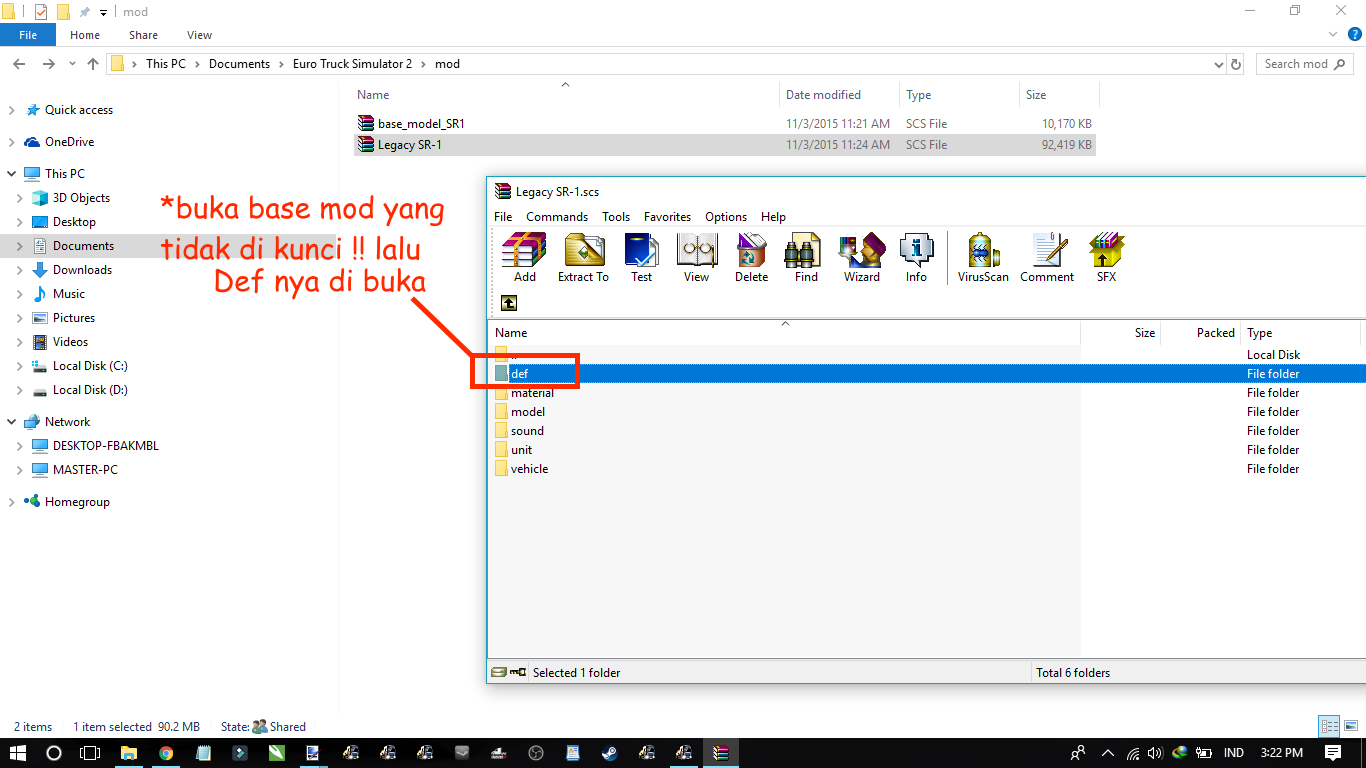Expand Homegroup in navigation pane
Image resolution: width=1366 pixels, height=768 pixels.
(x=11, y=502)
